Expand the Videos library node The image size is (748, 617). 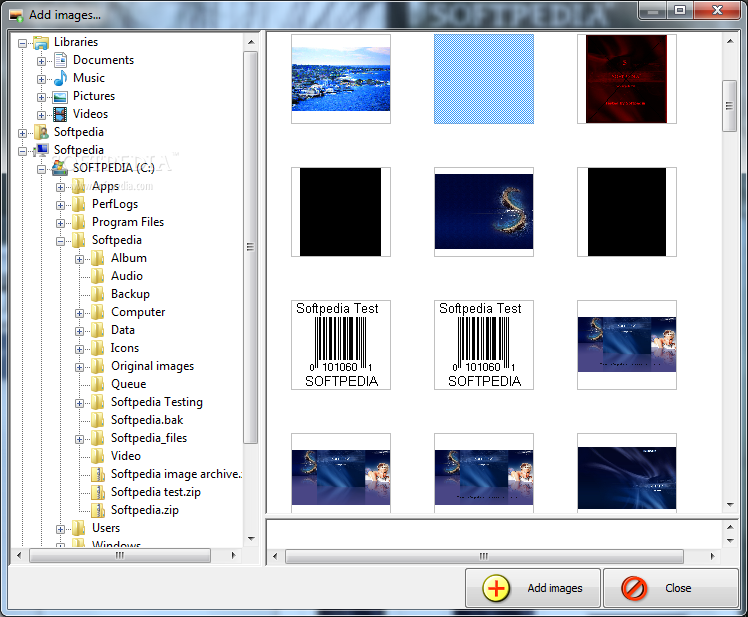(x=41, y=115)
